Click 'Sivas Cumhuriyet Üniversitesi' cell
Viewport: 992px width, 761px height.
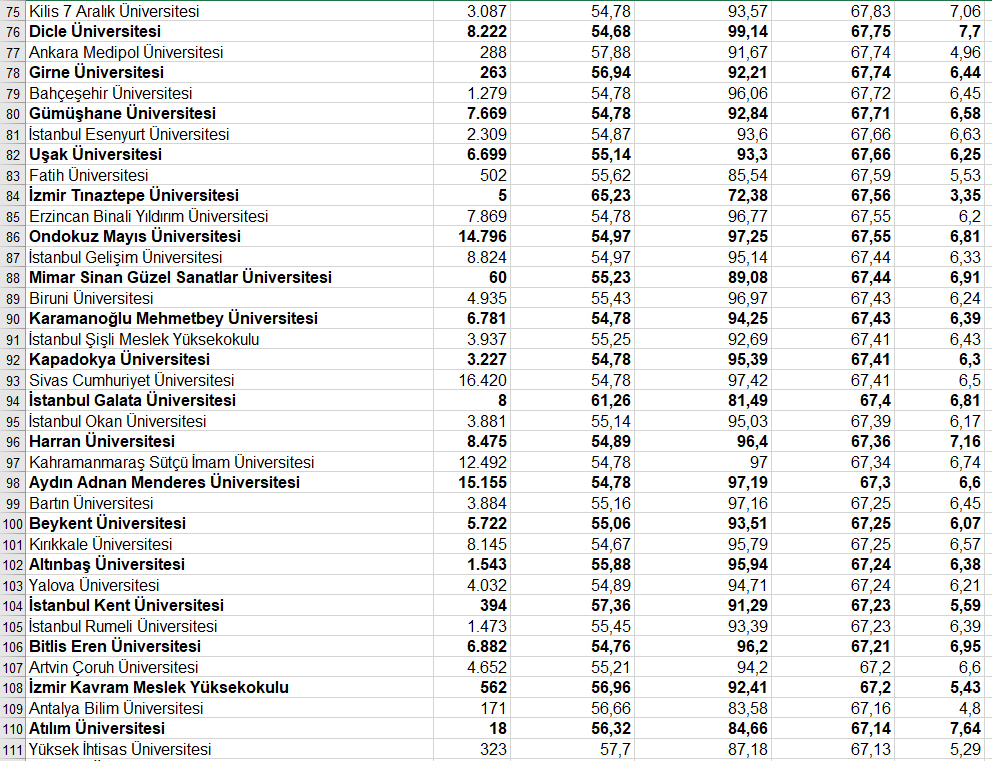click(x=229, y=380)
